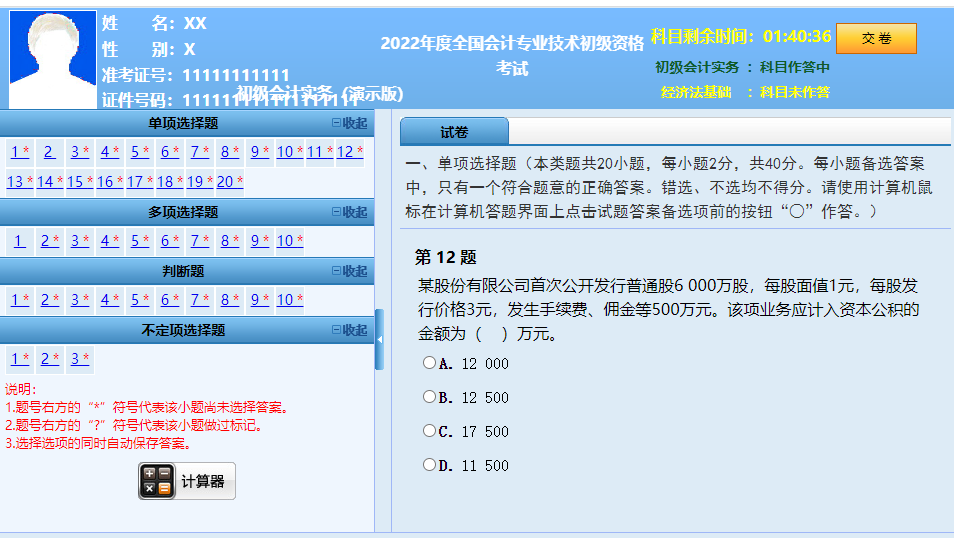Click the candidate photo thumbnail

coord(52,60)
